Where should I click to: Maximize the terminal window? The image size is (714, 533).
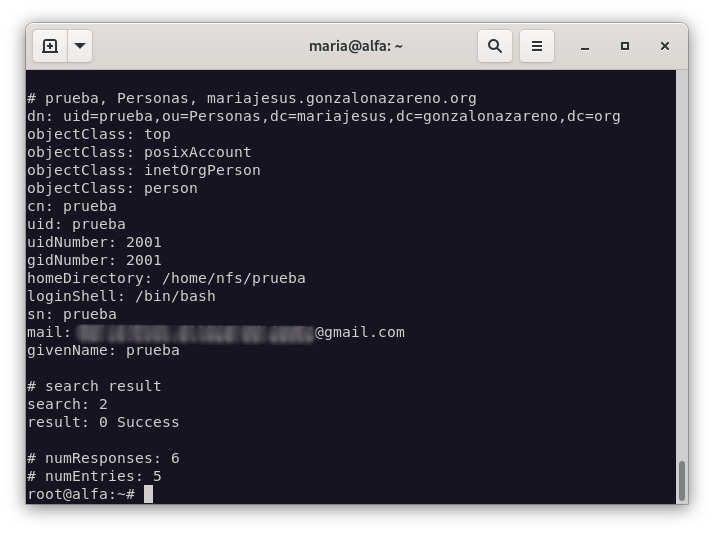pos(625,46)
